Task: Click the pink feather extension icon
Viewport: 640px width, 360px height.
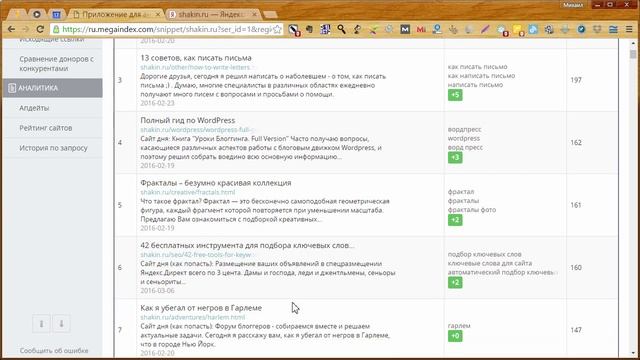Action: (x=485, y=29)
